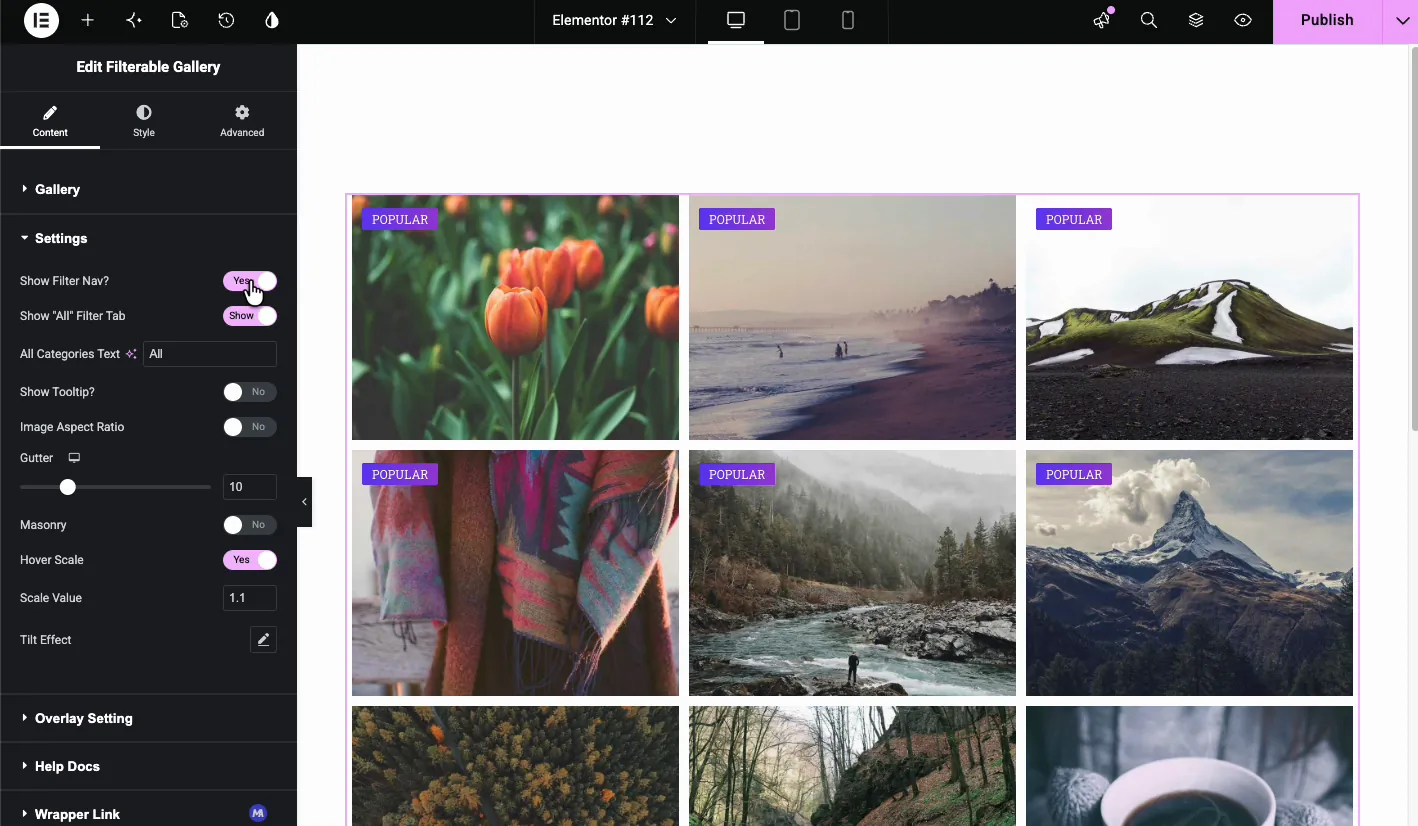Screen dimensions: 1418x826
Task: Select the colorful woven shawl image
Action: 515,573
